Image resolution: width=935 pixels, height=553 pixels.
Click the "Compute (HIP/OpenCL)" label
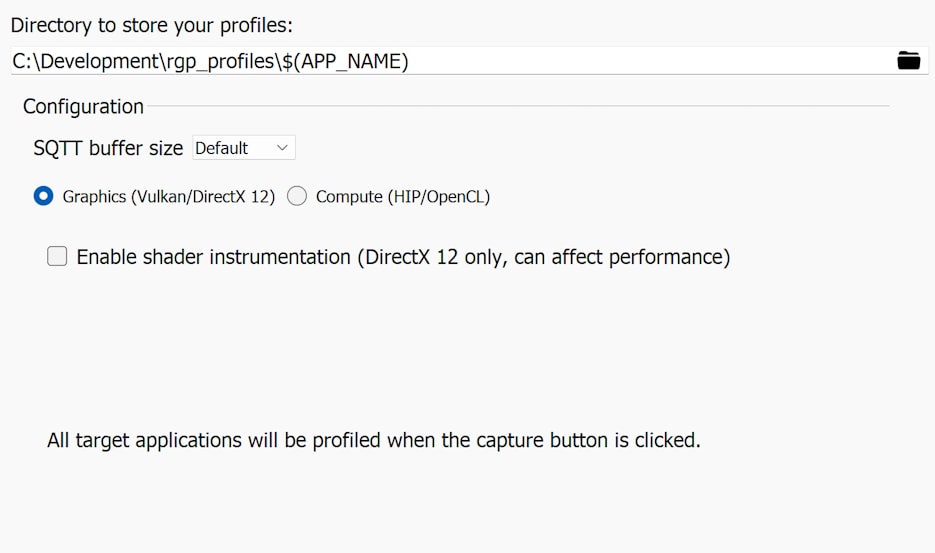(x=402, y=197)
